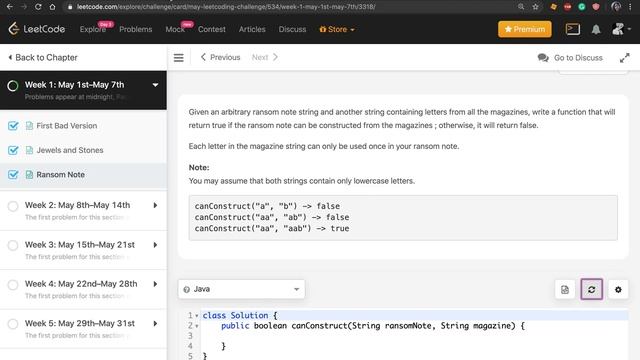Click the help icon beside Java
This screenshot has width=640, height=360.
click(x=187, y=289)
